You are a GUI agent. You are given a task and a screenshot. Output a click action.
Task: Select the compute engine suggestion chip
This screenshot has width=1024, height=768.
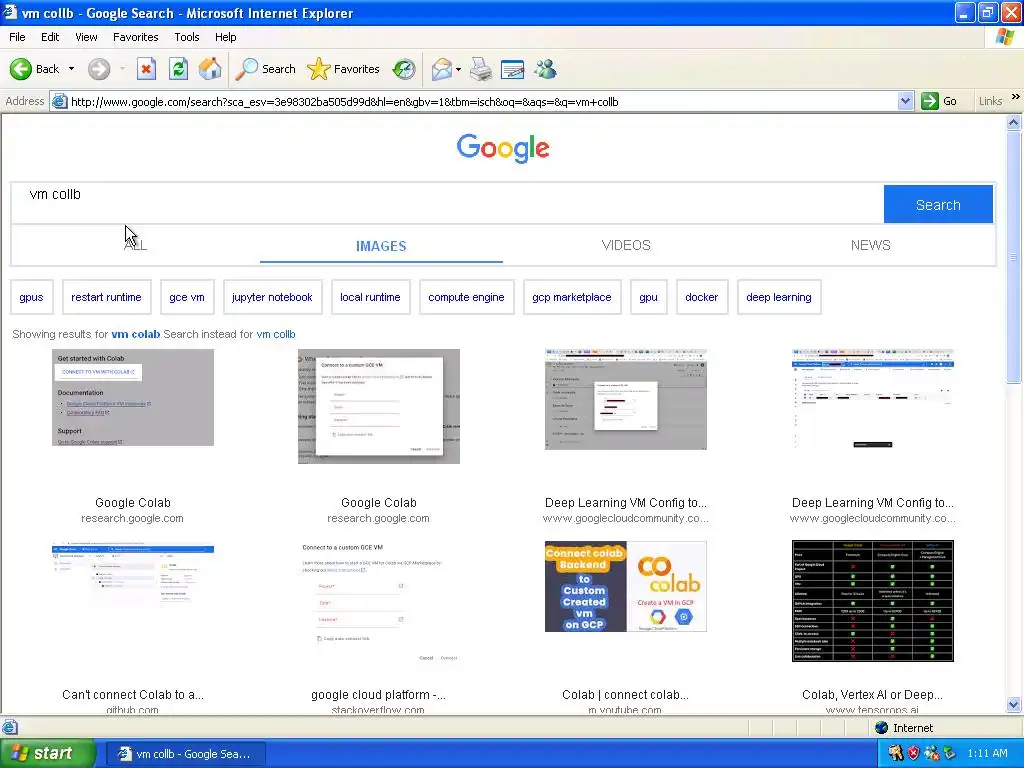[x=466, y=297]
